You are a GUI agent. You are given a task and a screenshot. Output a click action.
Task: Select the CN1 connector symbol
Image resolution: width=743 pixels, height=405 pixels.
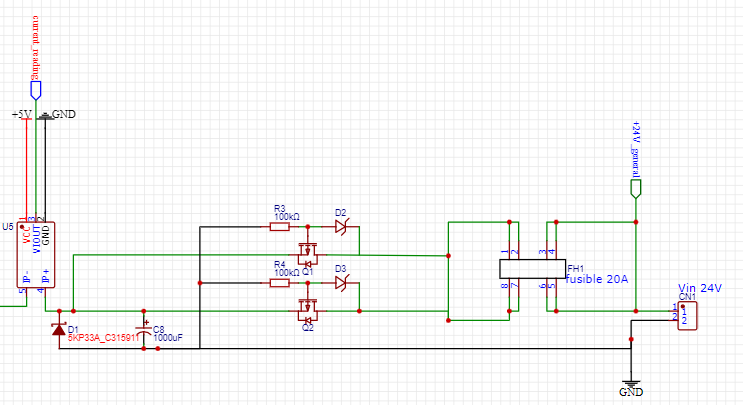point(687,316)
